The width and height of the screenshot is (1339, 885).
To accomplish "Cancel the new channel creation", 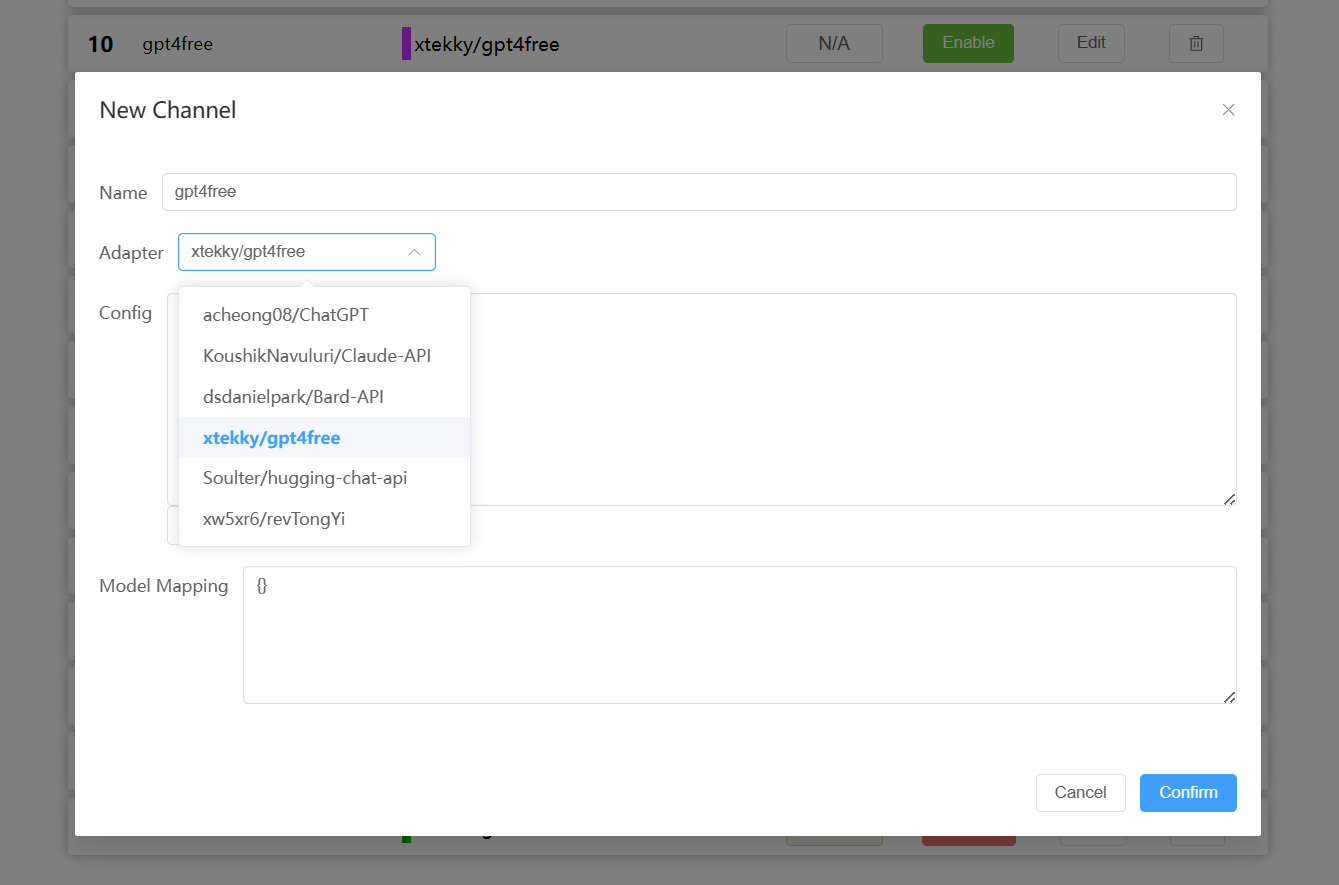I will point(1080,792).
